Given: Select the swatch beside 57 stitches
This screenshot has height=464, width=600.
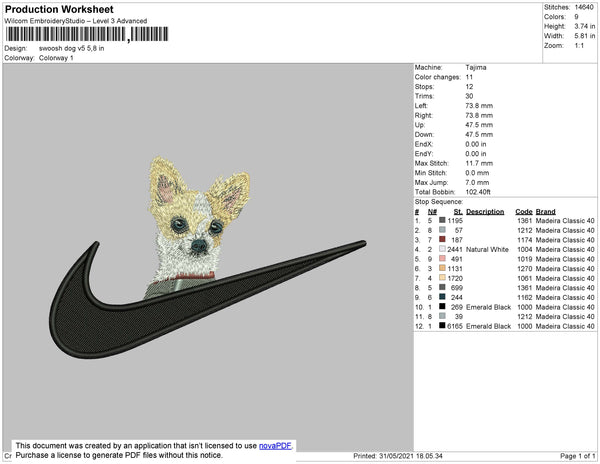Looking at the screenshot, I should [x=442, y=230].
